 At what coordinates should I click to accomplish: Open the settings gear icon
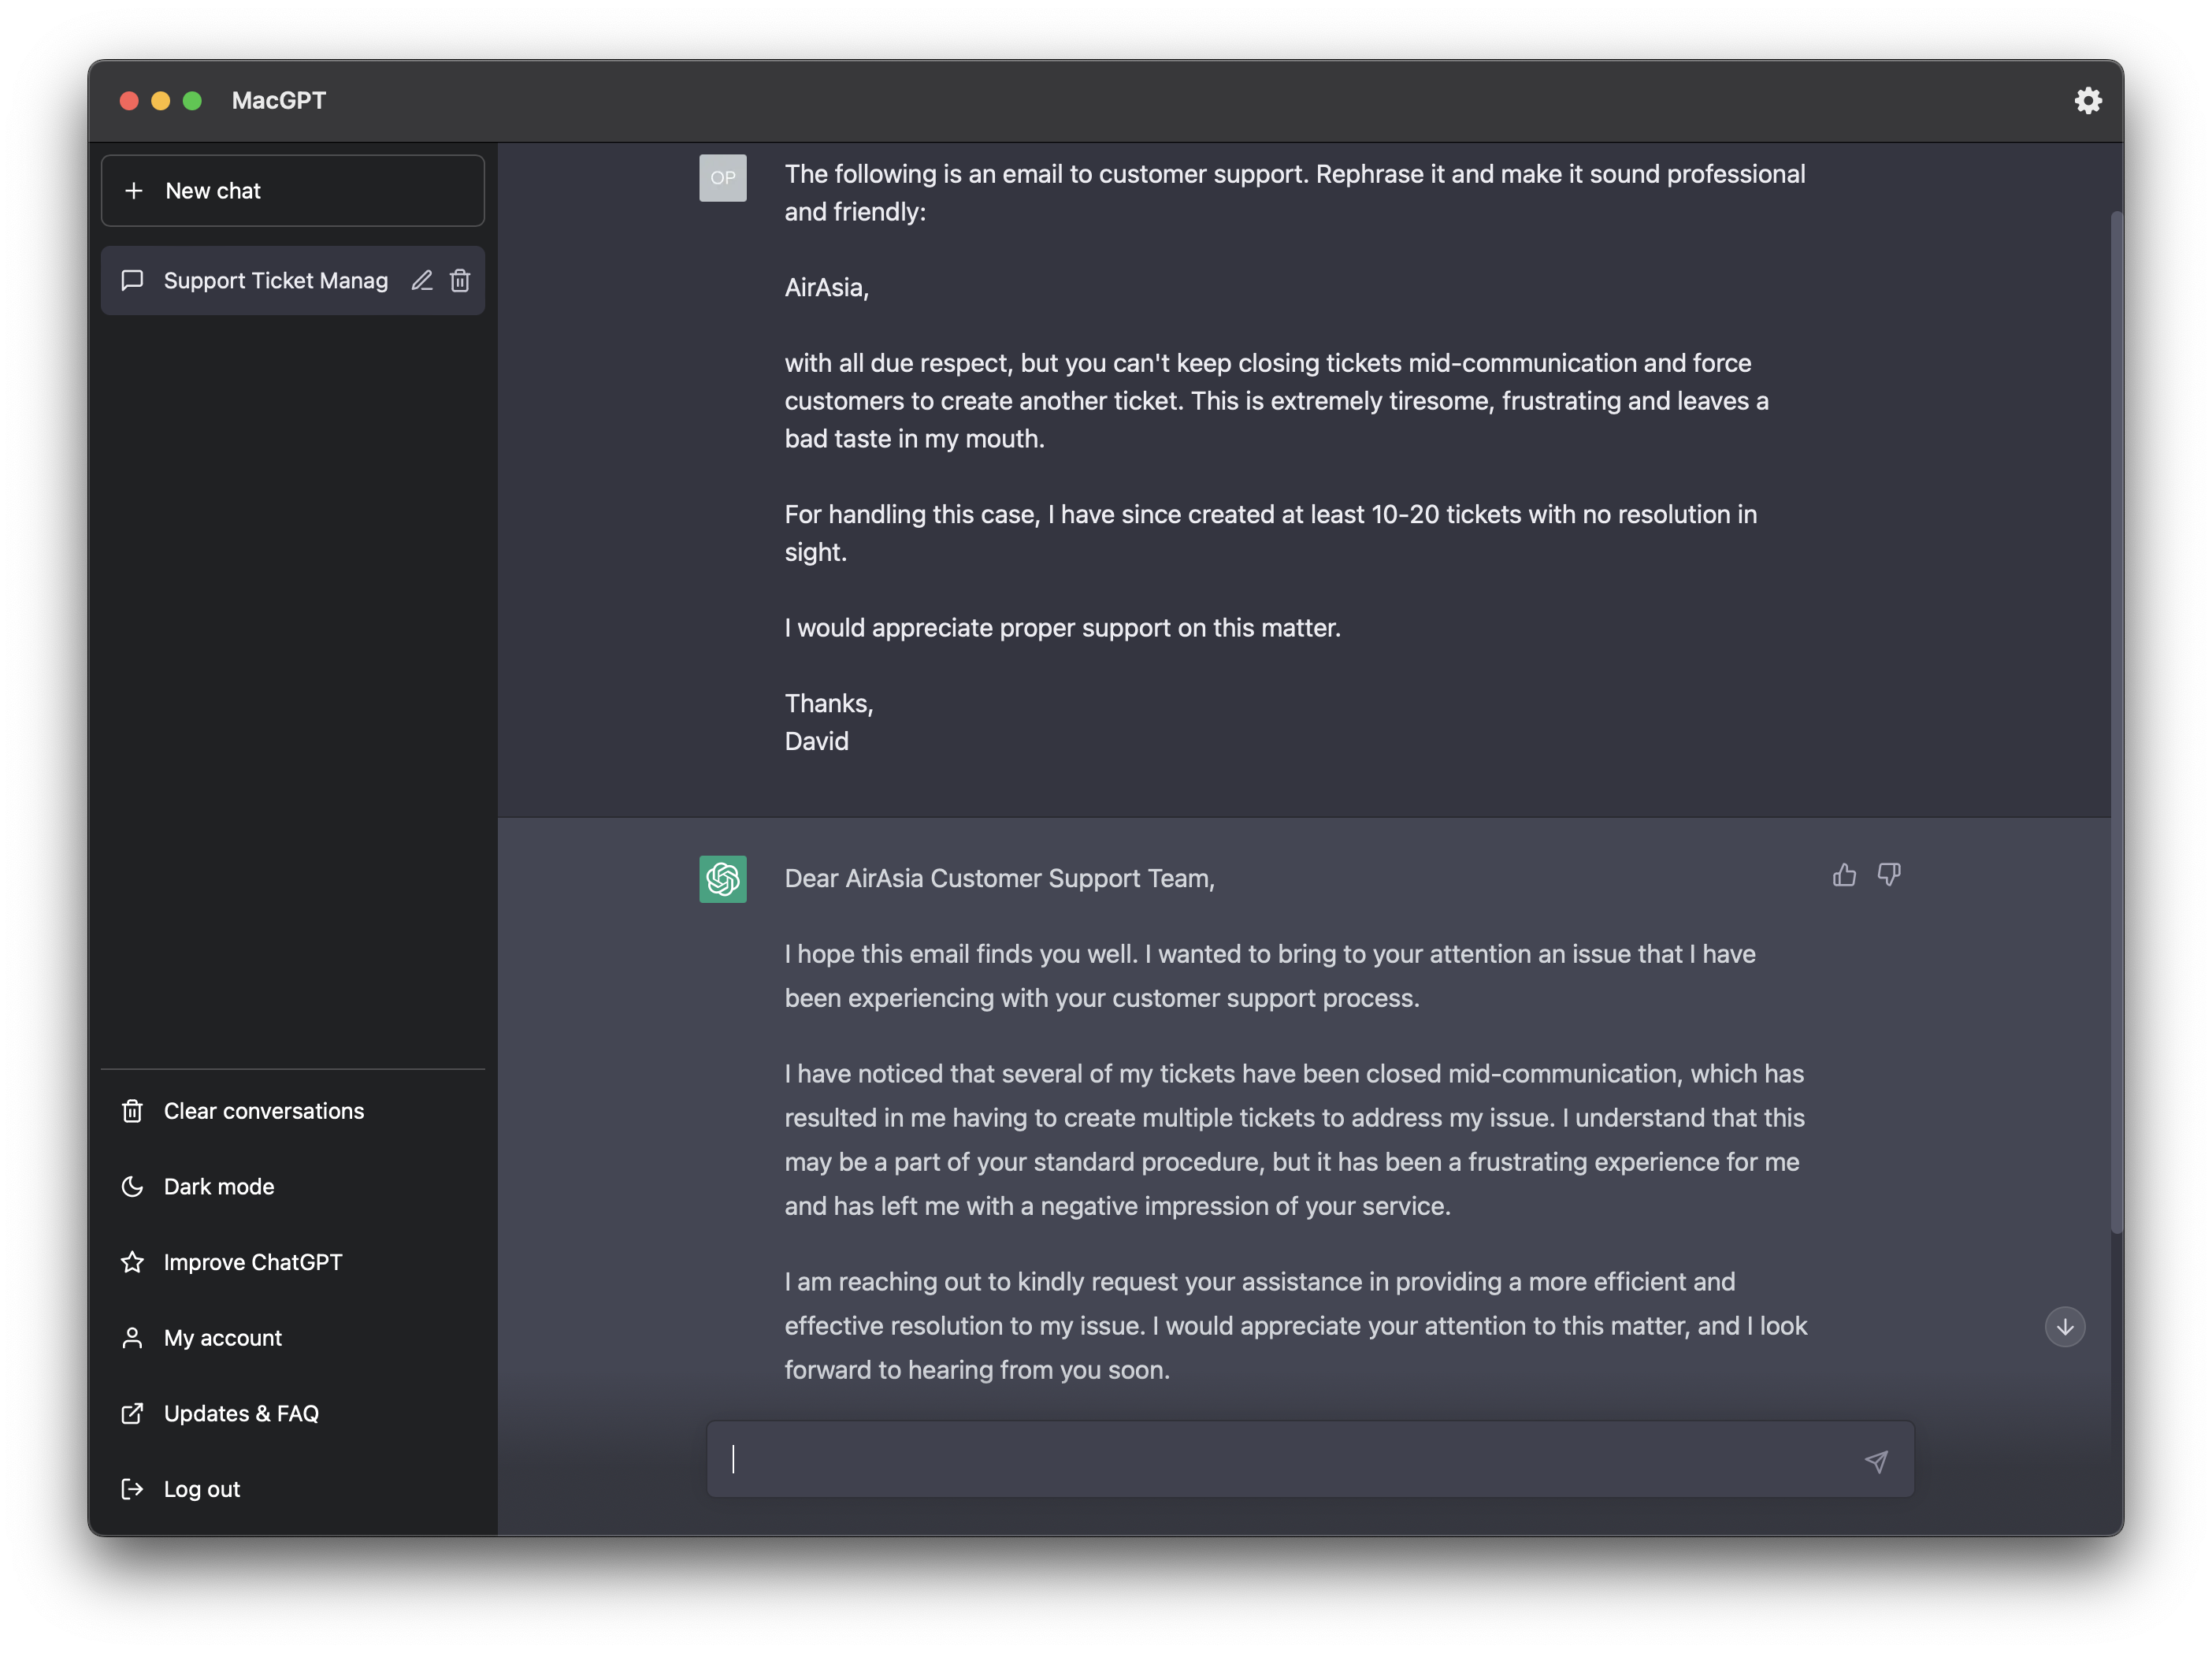click(2087, 100)
